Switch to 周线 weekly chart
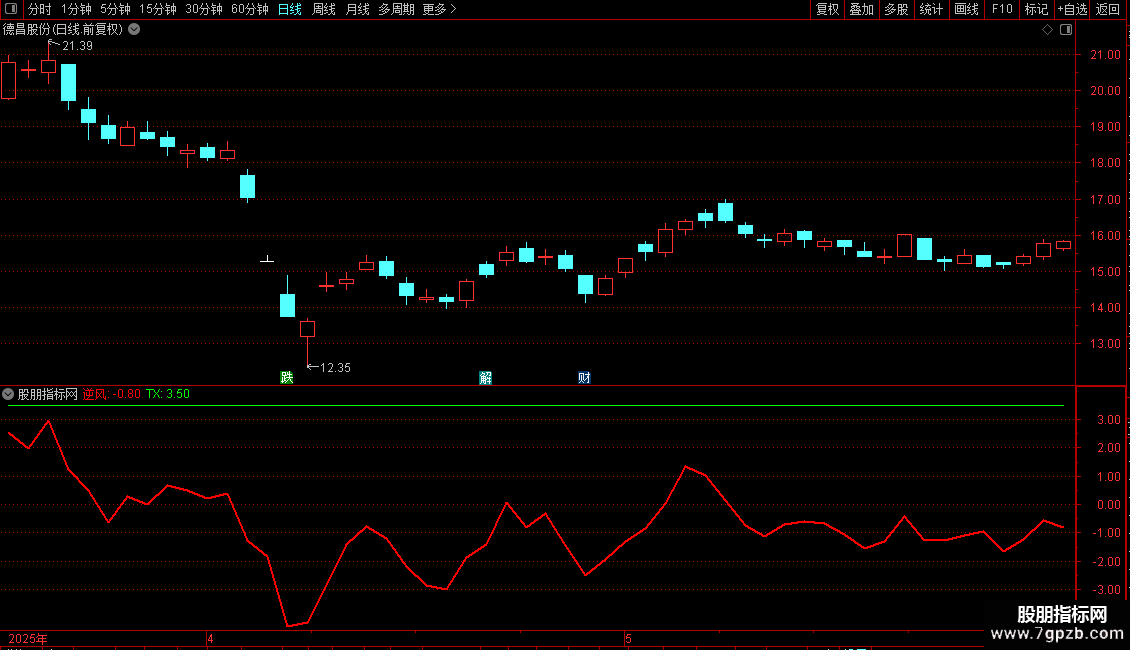Image resolution: width=1130 pixels, height=650 pixels. (x=324, y=9)
